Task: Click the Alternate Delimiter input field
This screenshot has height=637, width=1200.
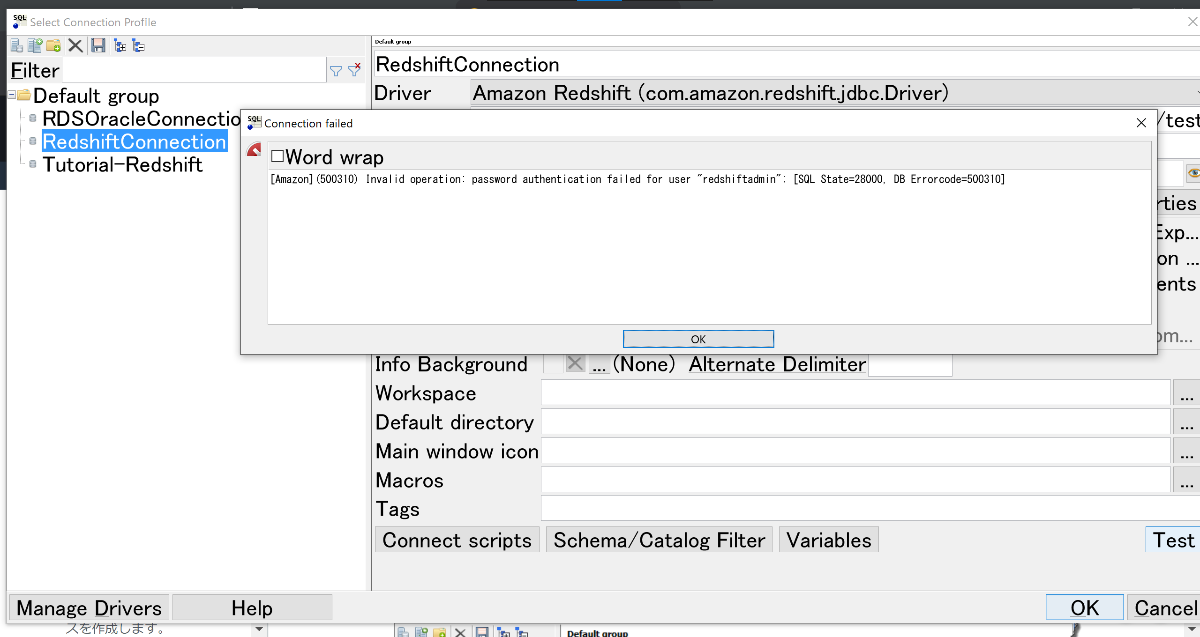Action: click(x=910, y=365)
